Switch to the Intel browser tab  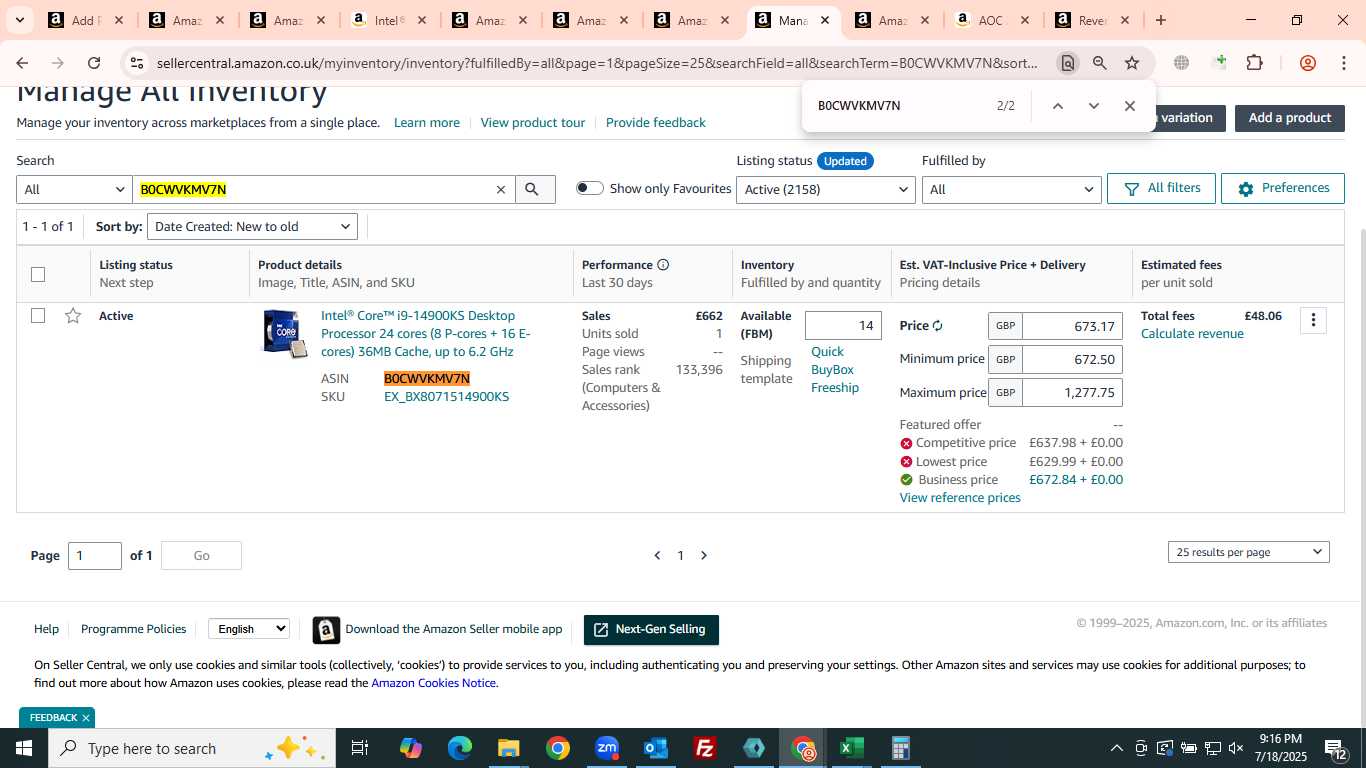click(x=388, y=20)
